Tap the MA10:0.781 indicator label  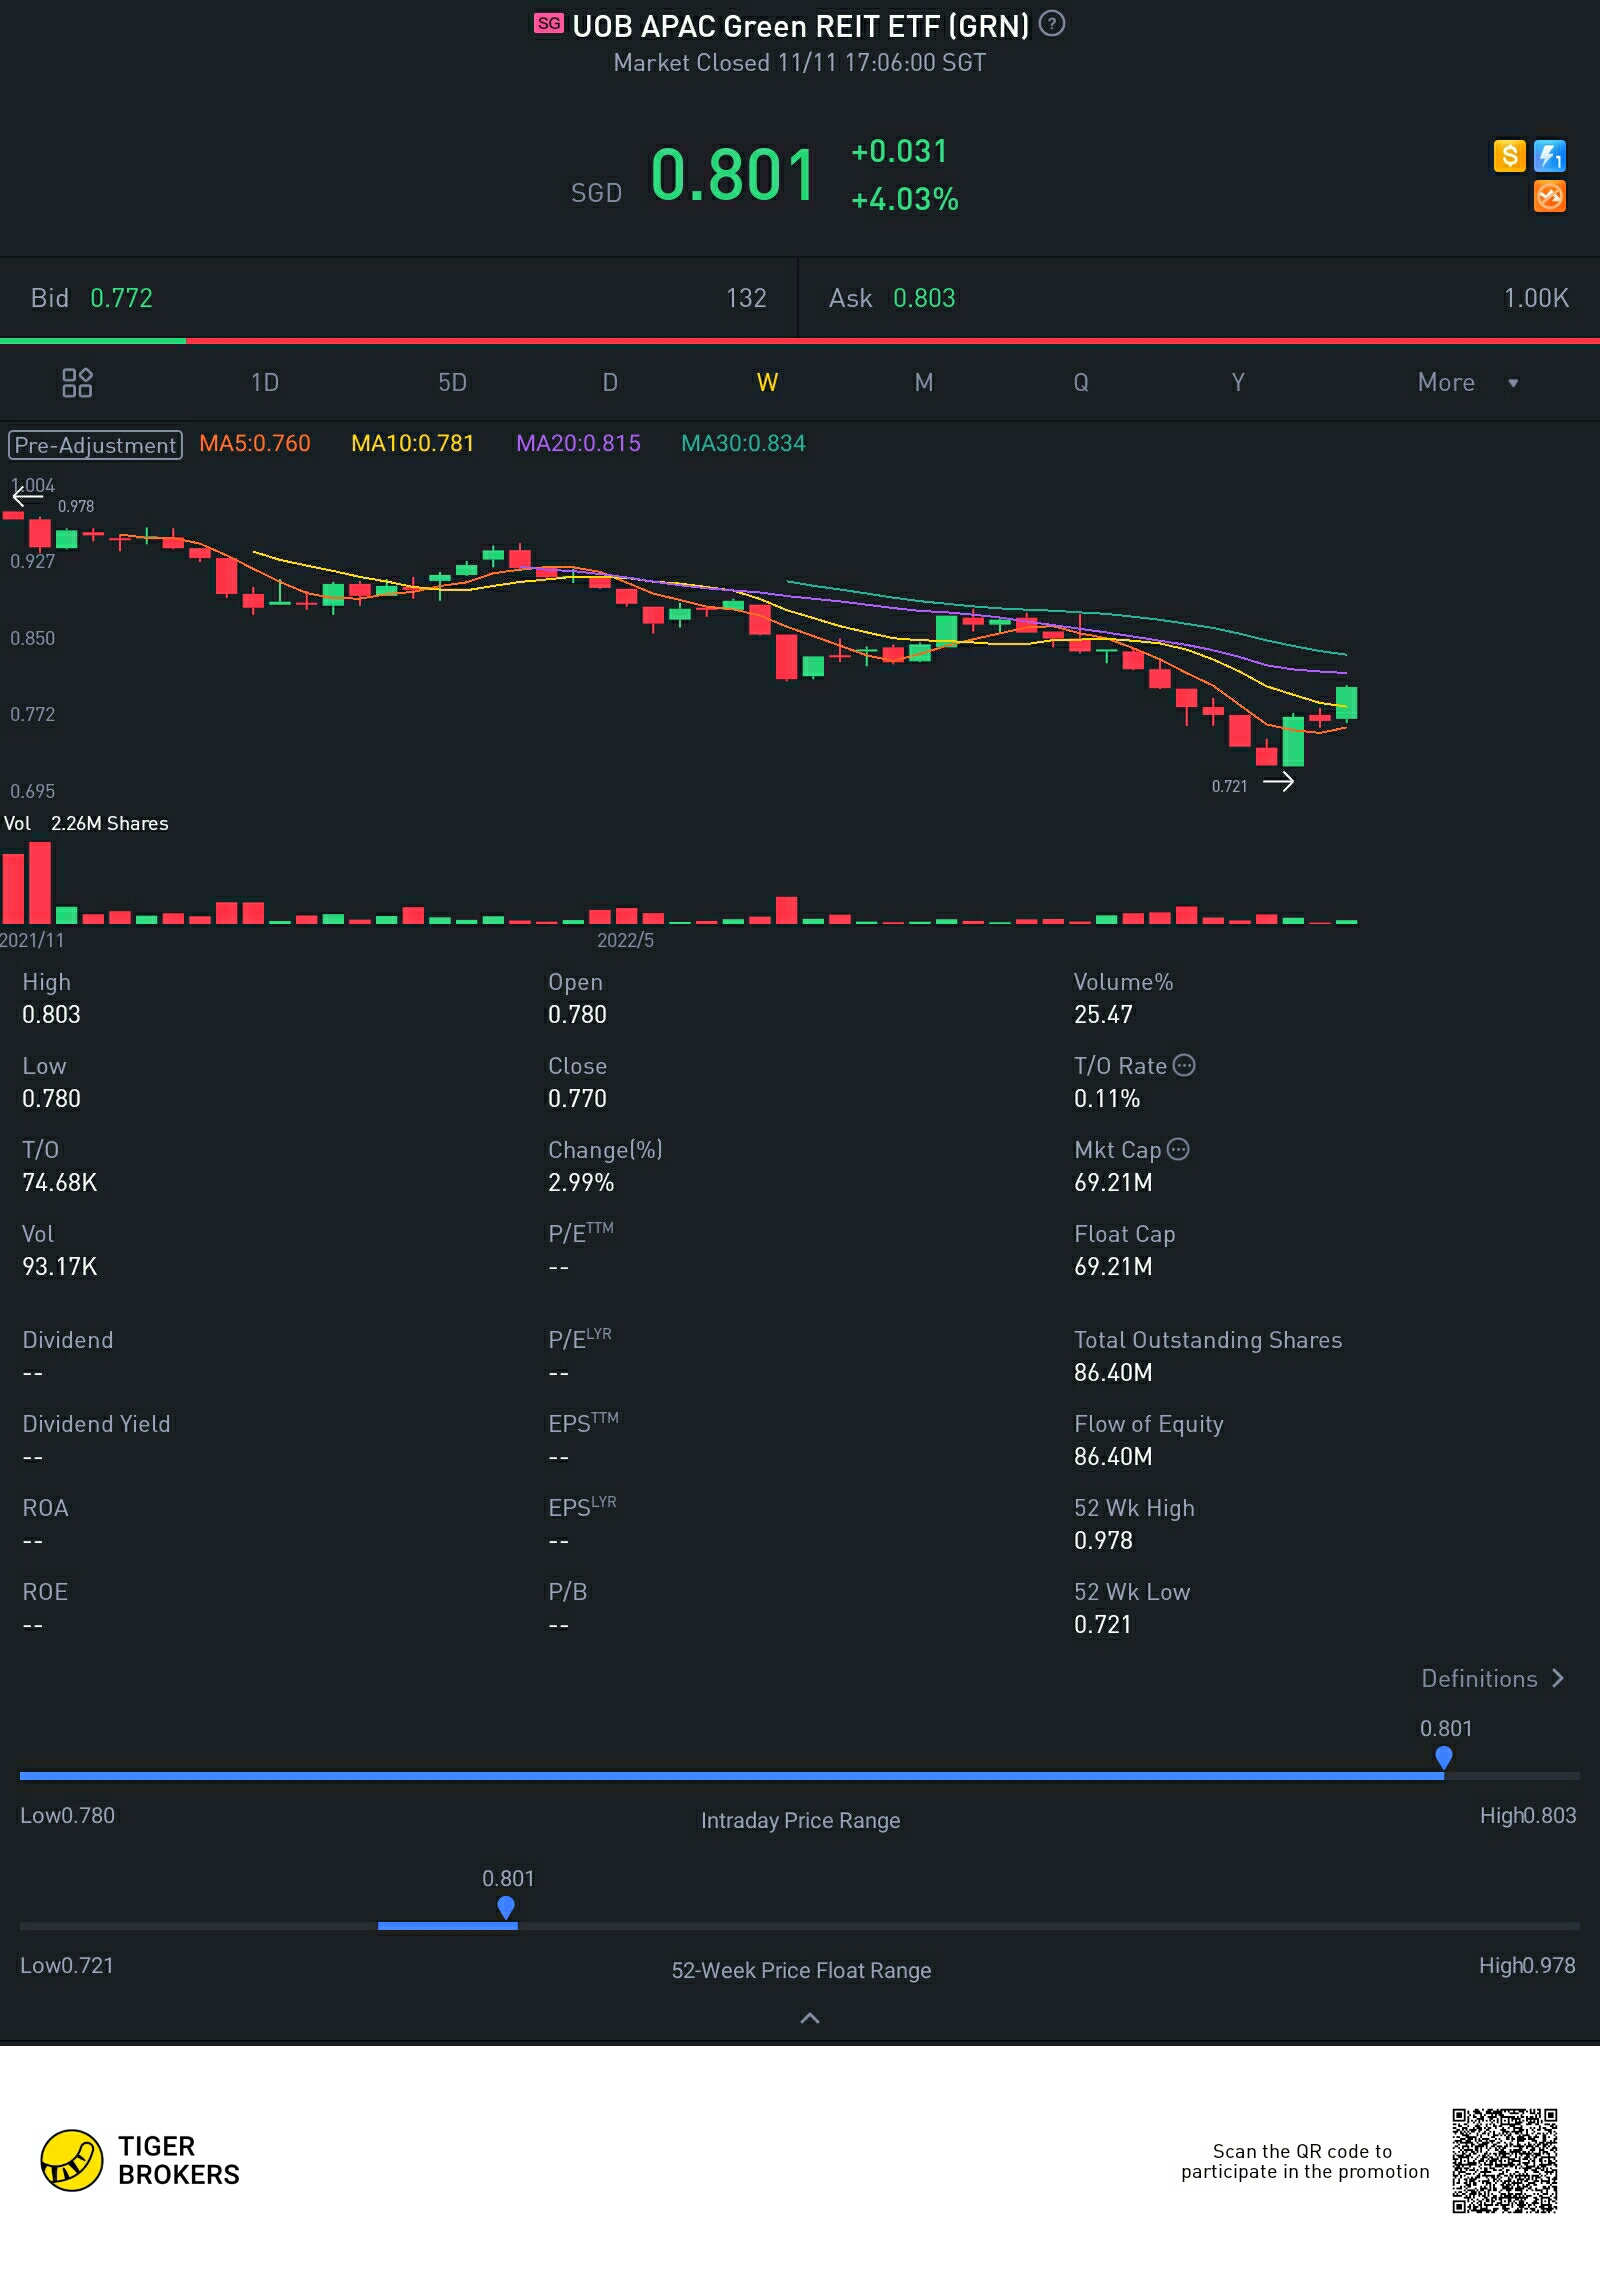(x=412, y=443)
